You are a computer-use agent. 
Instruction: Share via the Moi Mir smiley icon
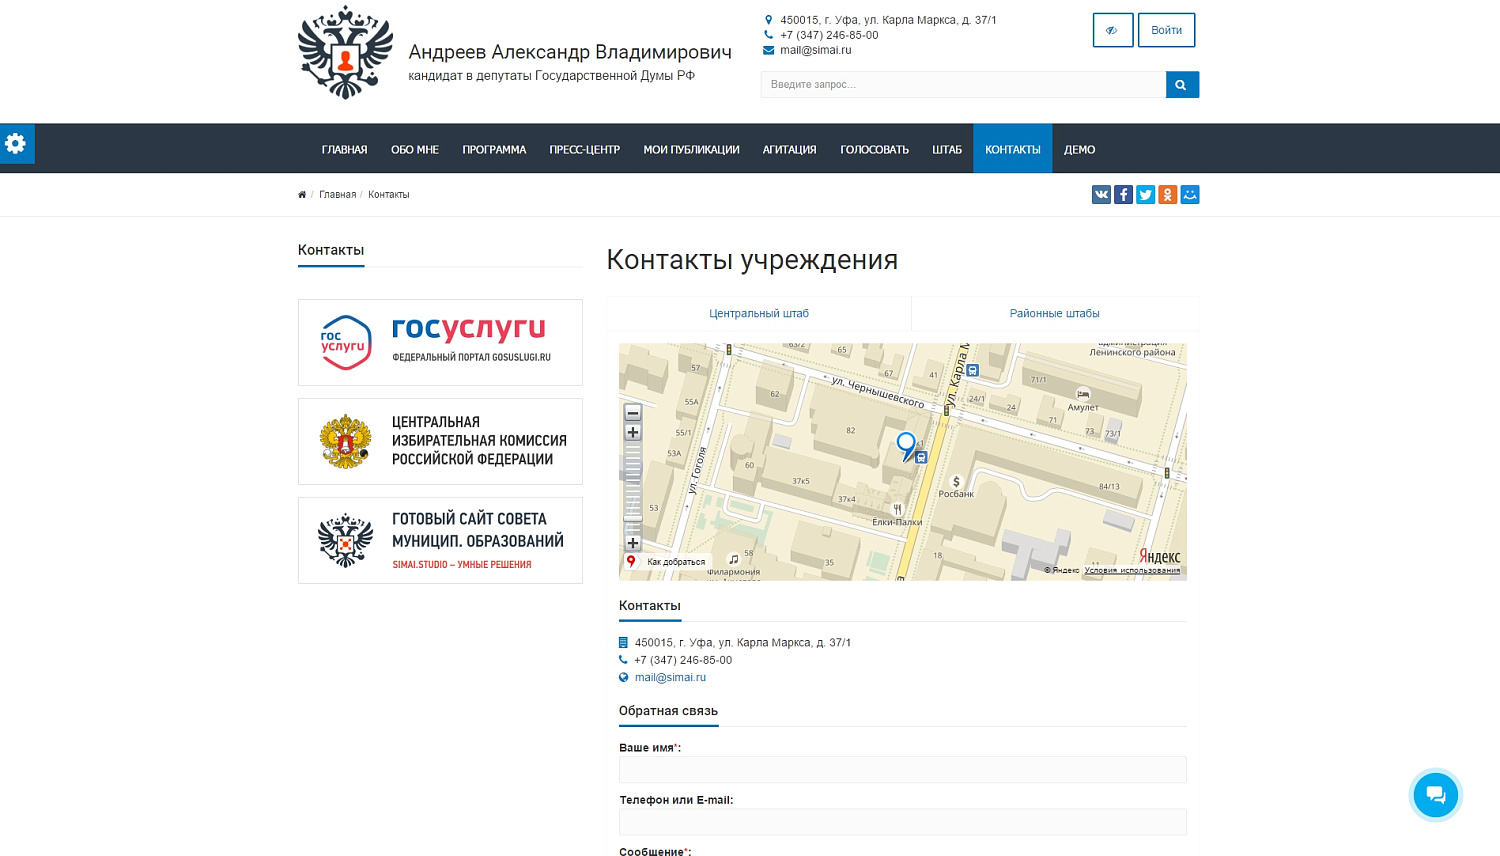(1189, 195)
